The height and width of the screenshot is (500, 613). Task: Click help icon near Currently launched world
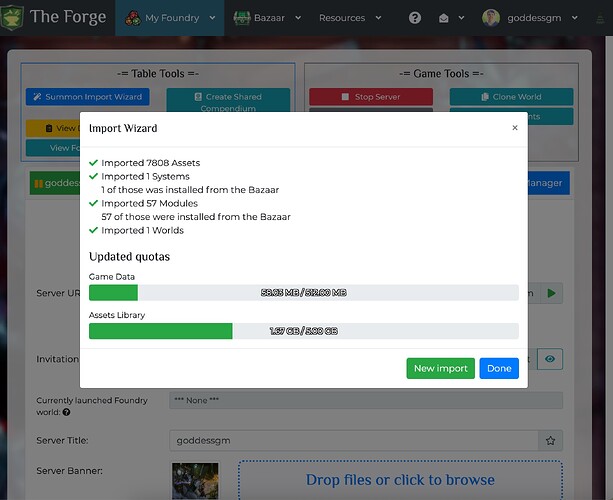[66, 411]
